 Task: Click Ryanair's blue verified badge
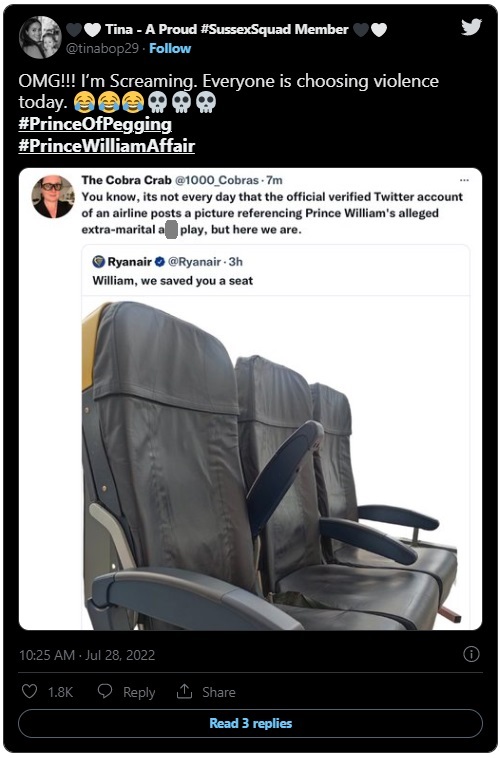pyautogui.click(x=160, y=262)
